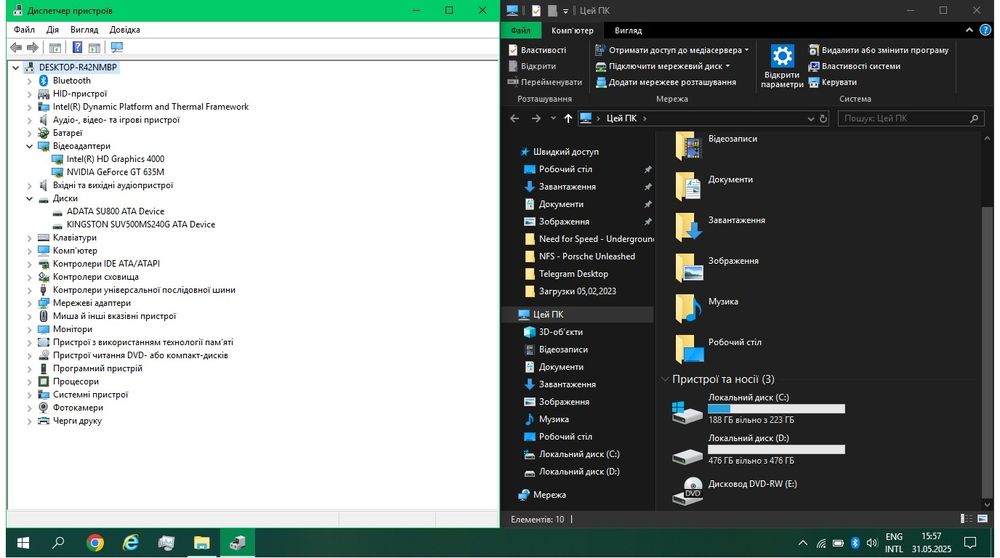Open Google Chrome from the taskbar
The image size is (1000, 558).
(95, 543)
